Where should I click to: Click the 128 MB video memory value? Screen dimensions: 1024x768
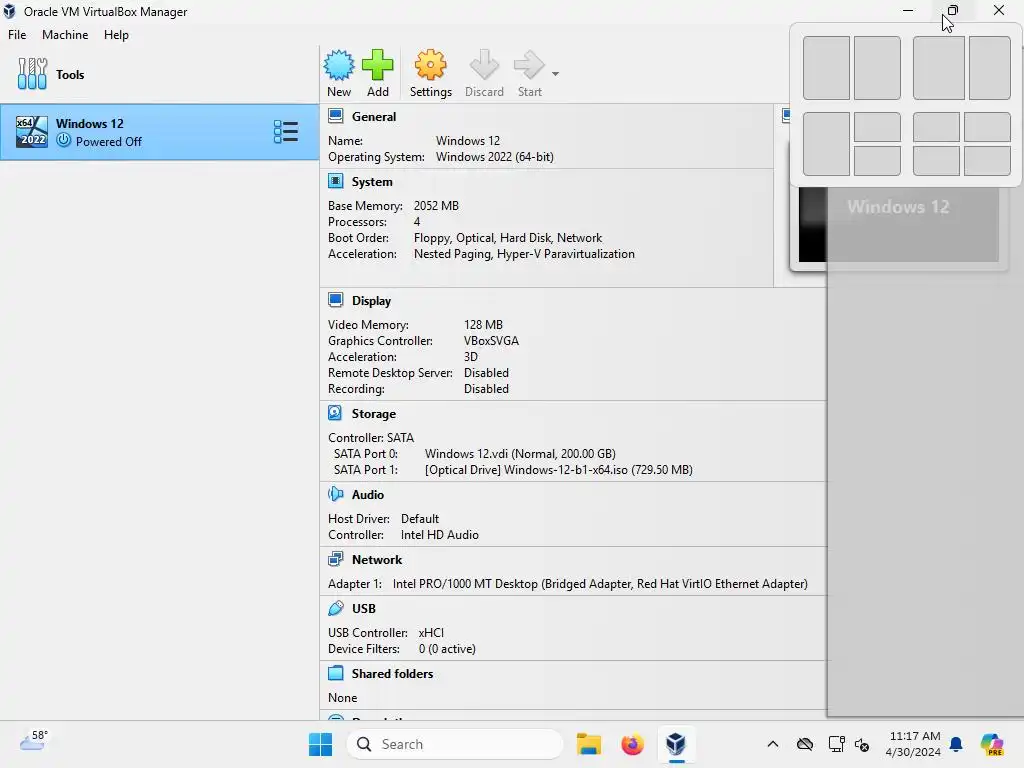coord(483,325)
